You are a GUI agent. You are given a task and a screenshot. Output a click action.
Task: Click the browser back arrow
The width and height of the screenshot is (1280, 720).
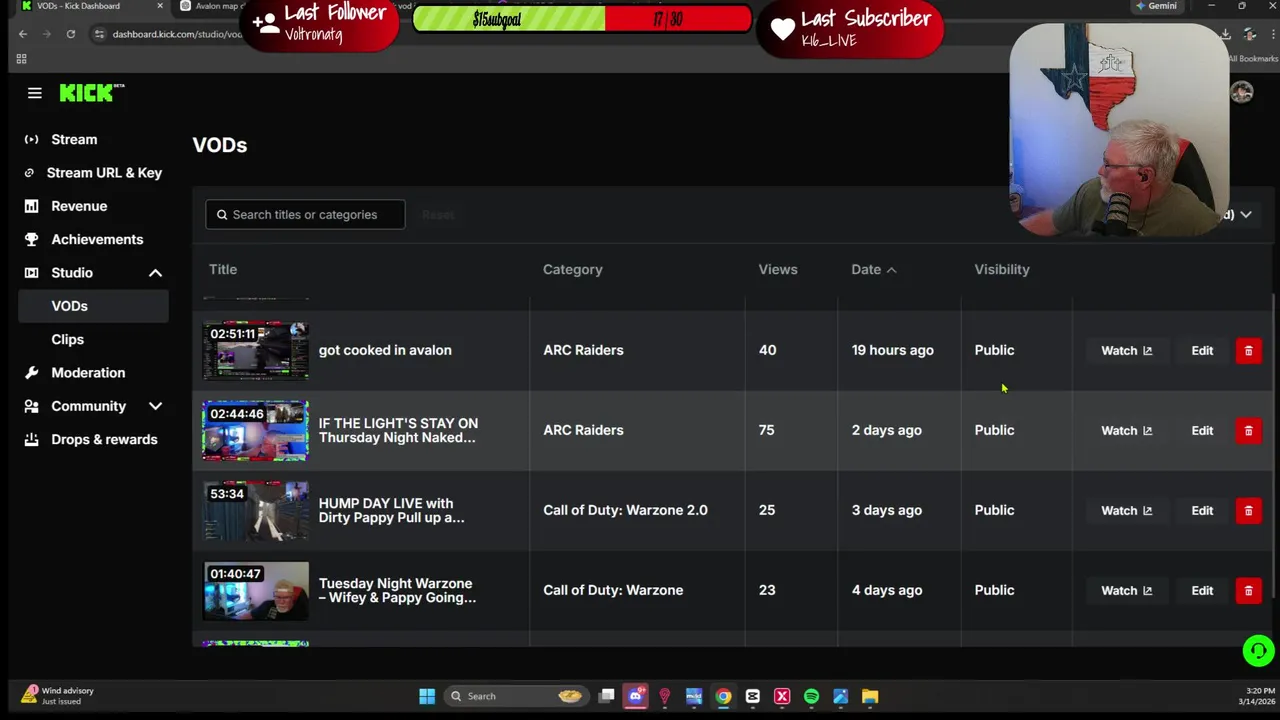(x=23, y=34)
